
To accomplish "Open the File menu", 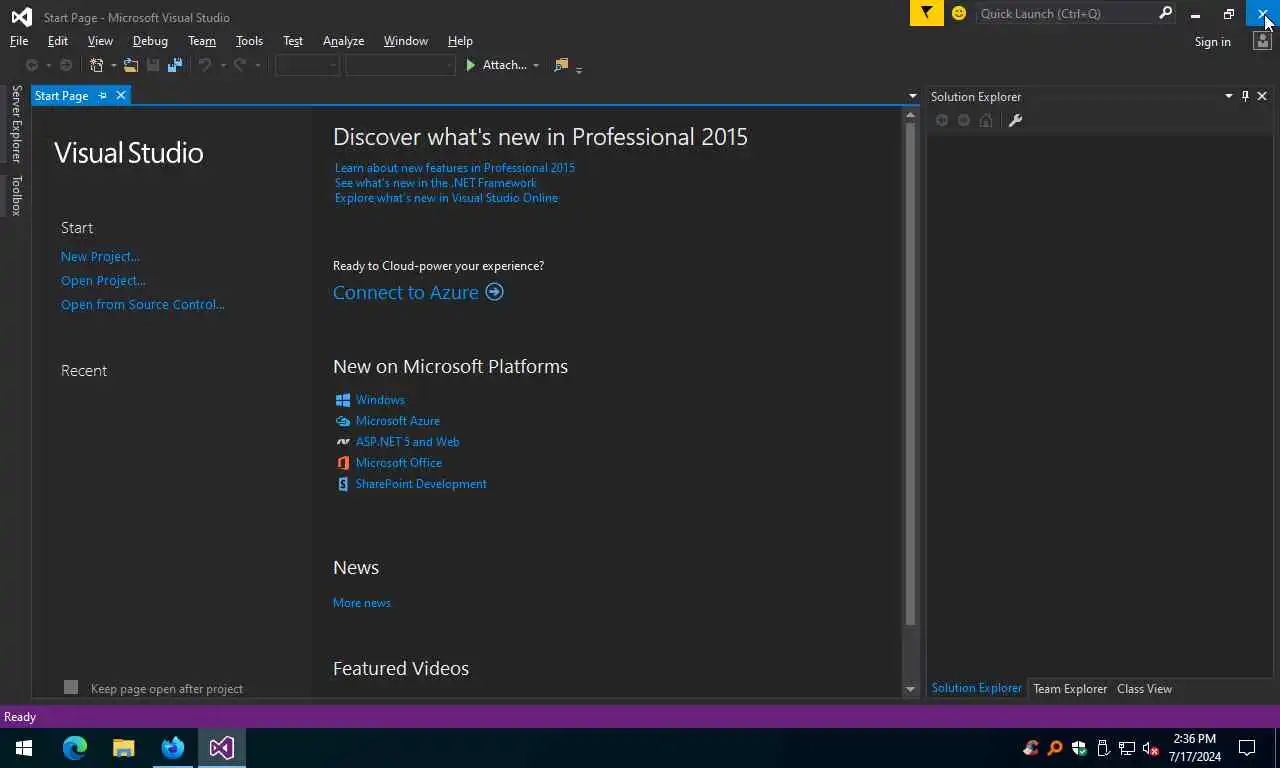I will point(19,41).
